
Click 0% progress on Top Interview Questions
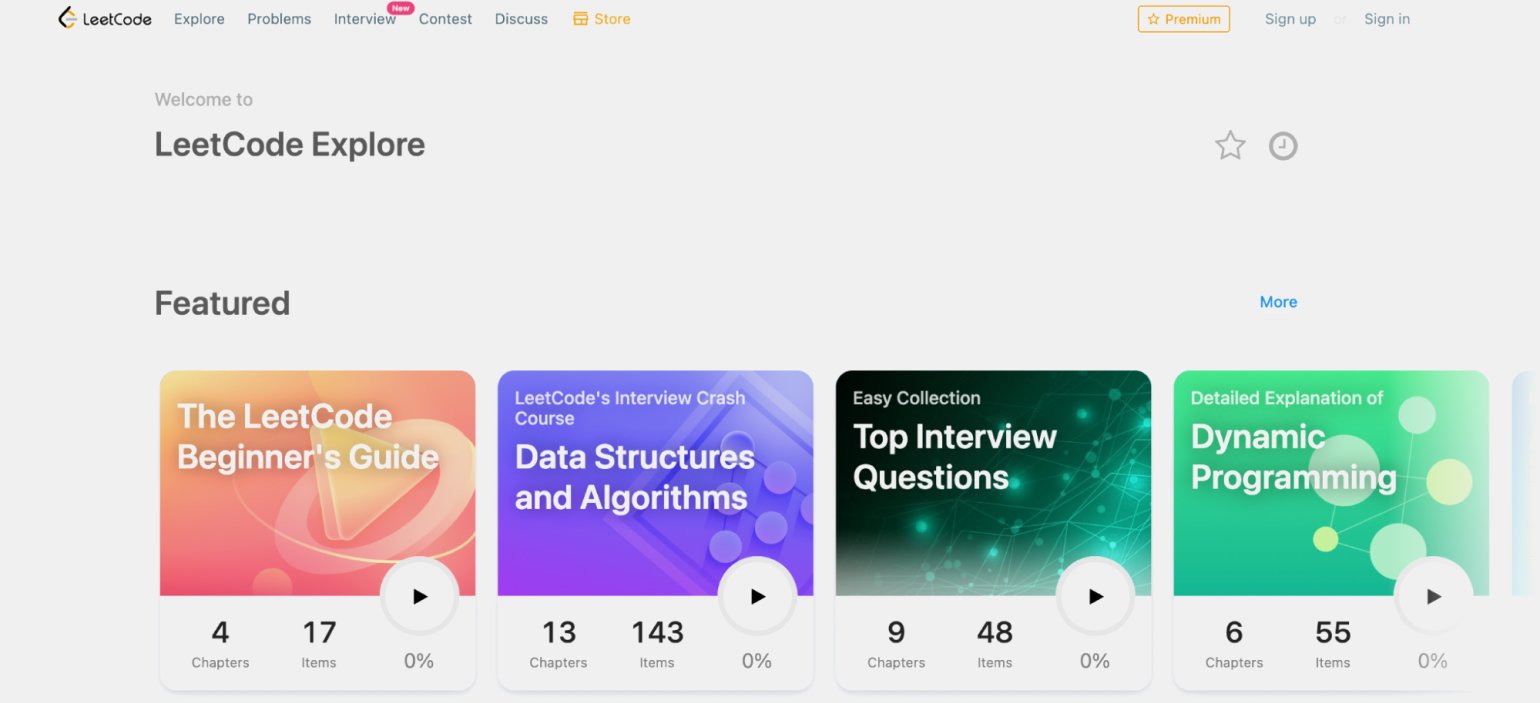coord(1095,661)
